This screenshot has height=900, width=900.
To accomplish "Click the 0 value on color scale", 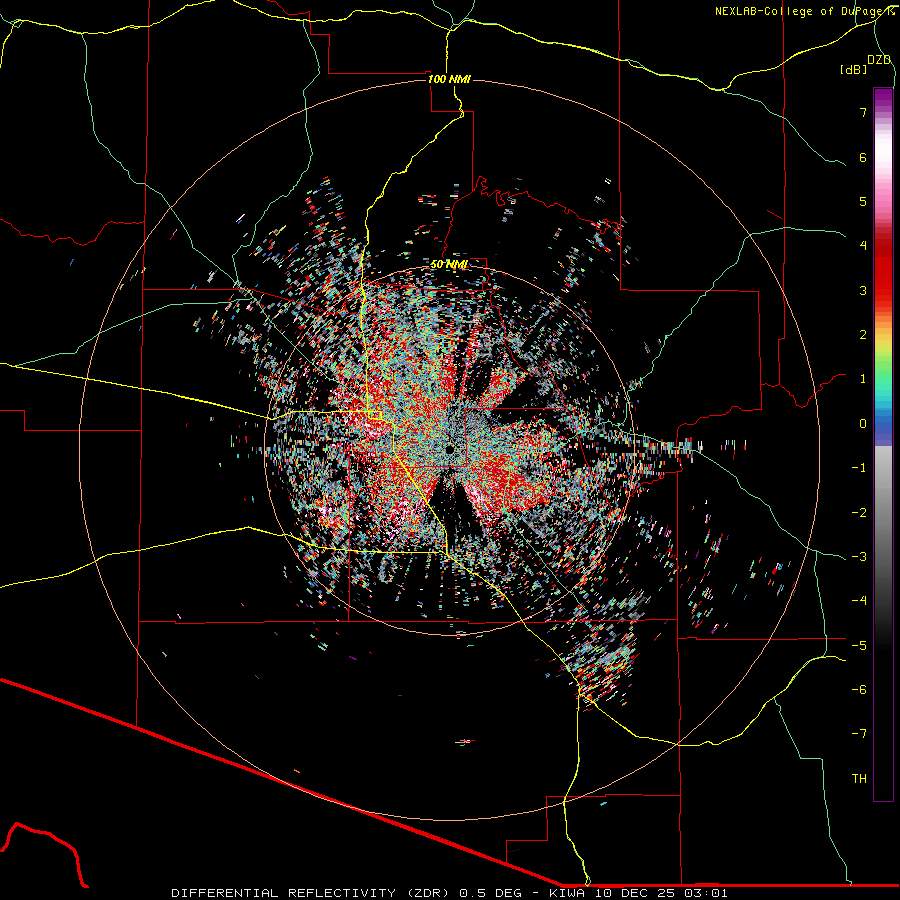I will pyautogui.click(x=863, y=424).
